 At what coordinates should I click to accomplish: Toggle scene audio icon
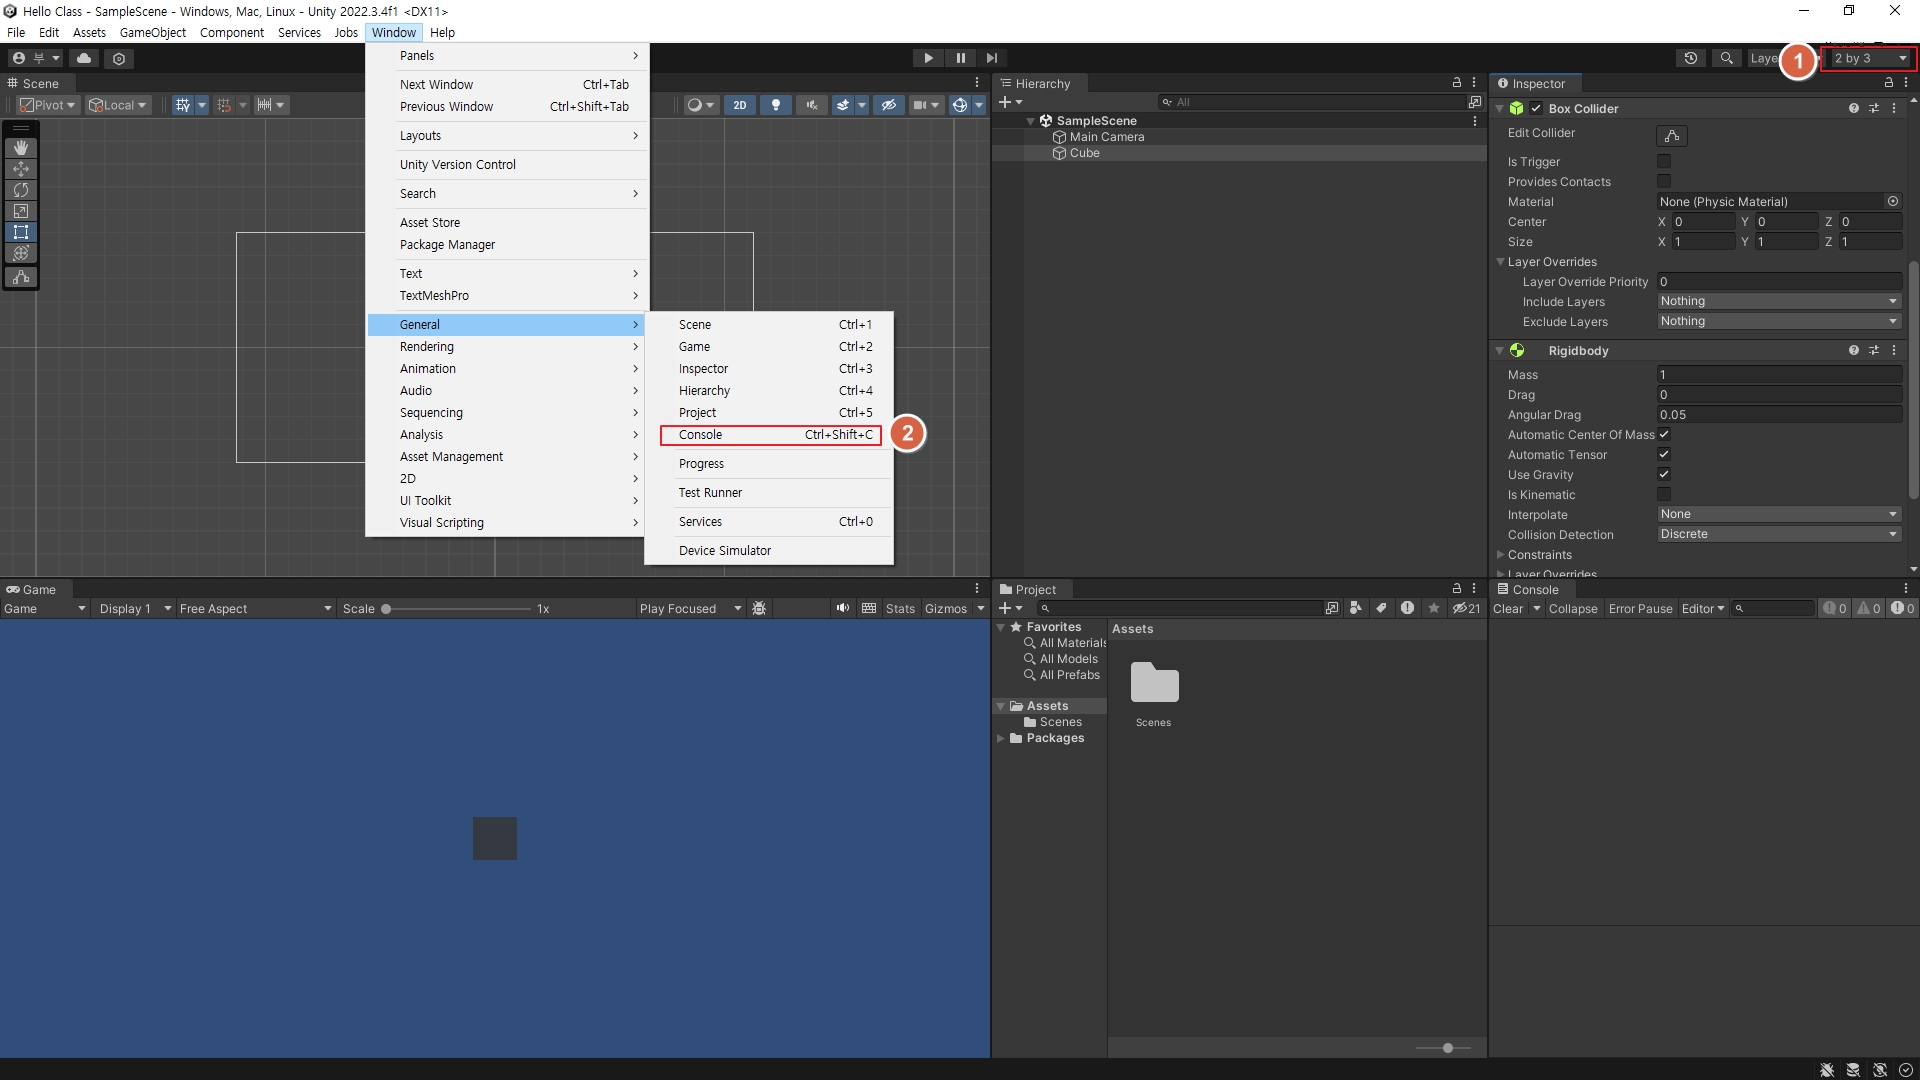(812, 105)
